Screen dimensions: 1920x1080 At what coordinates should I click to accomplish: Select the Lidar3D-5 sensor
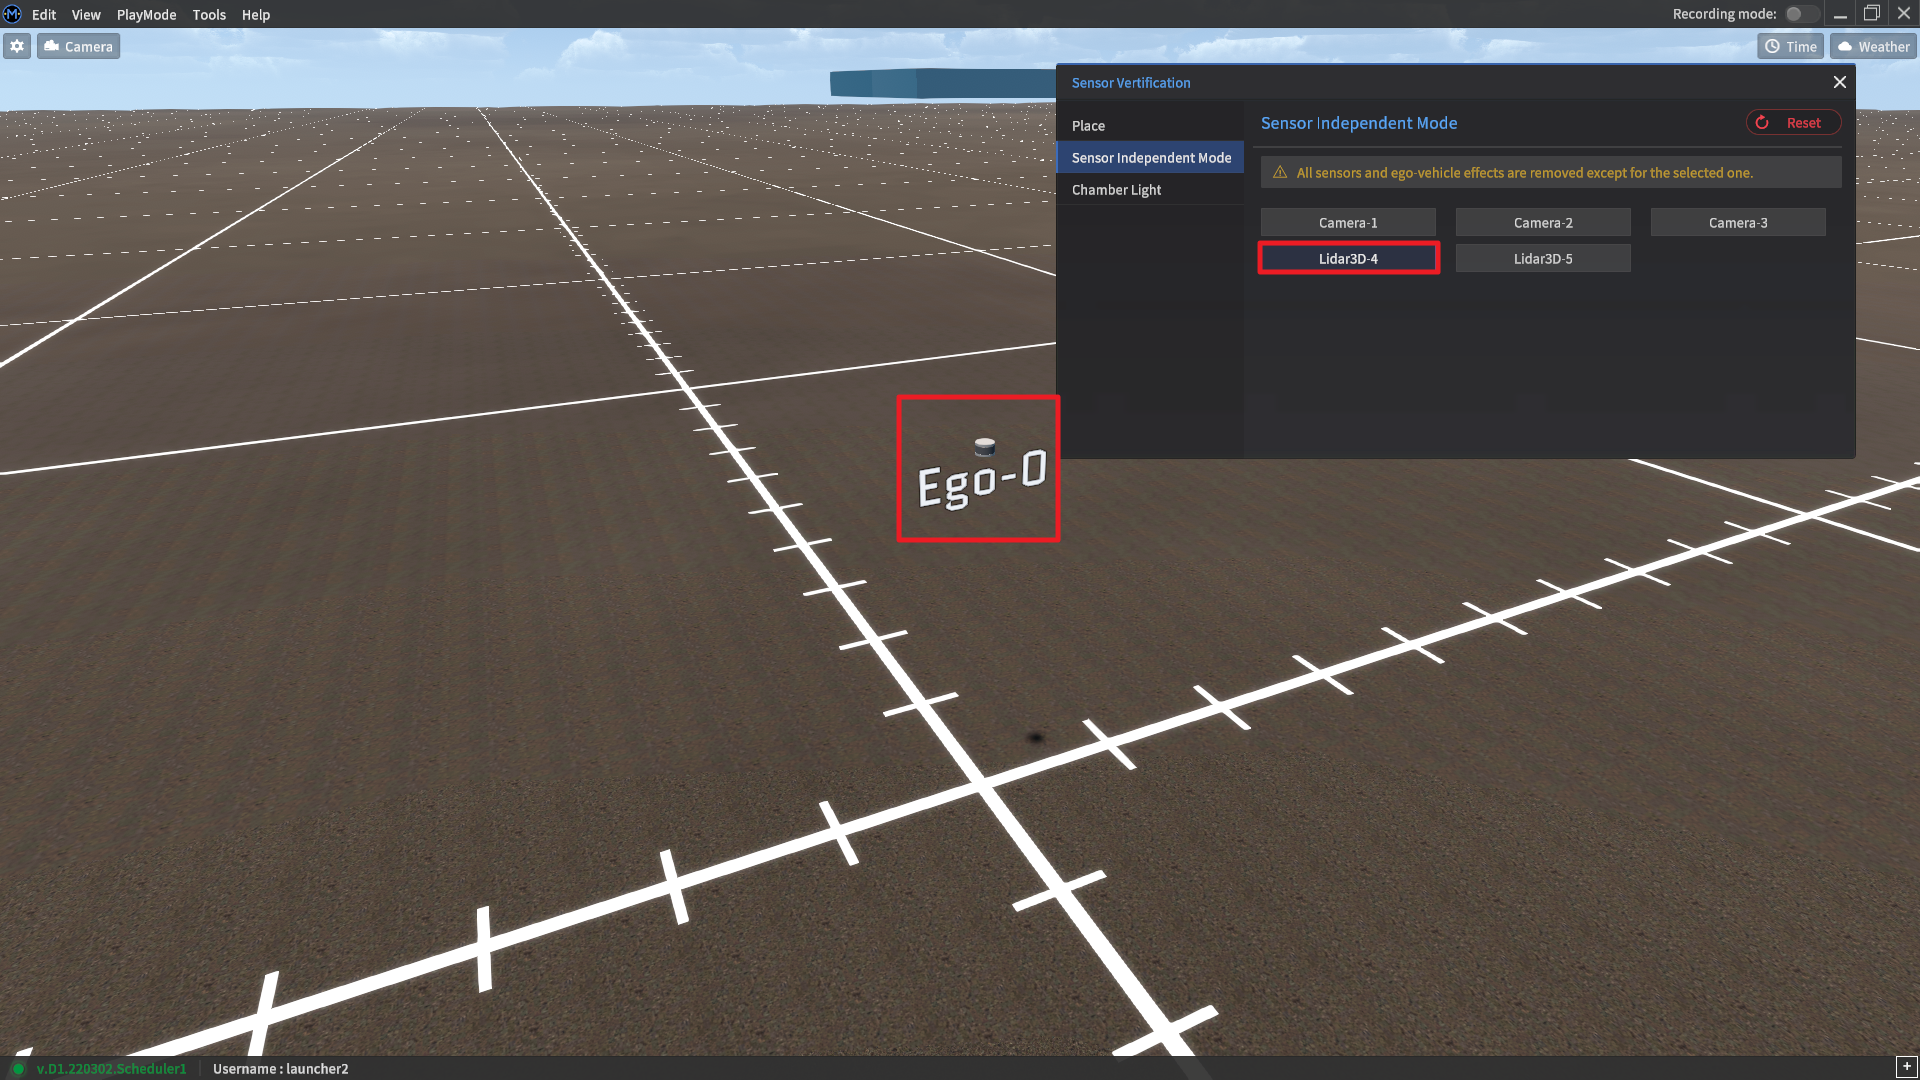tap(1542, 258)
